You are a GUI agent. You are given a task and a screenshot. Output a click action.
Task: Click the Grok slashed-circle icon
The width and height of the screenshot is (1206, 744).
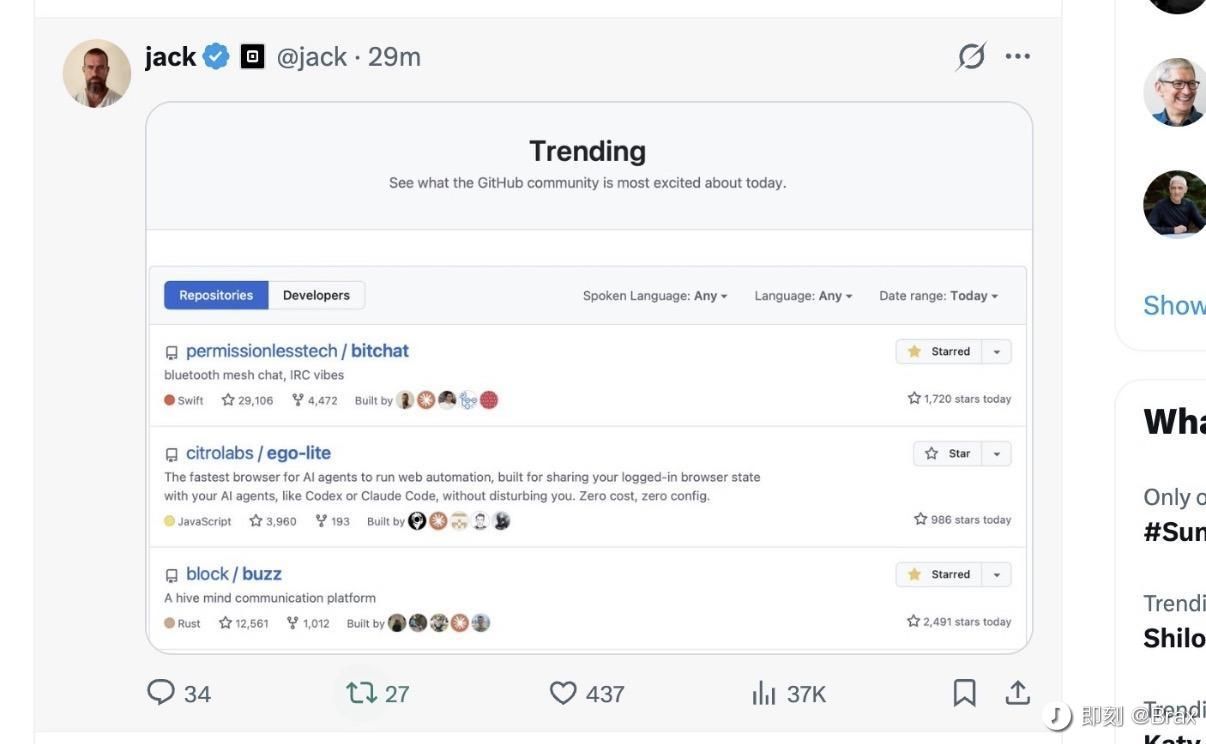pyautogui.click(x=970, y=58)
